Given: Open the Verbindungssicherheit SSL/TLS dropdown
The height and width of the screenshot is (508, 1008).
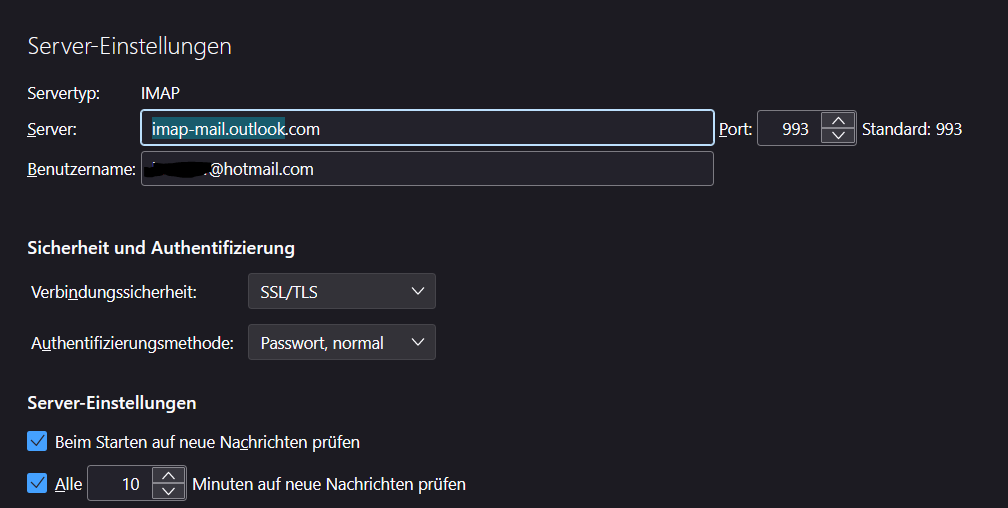Looking at the screenshot, I should [341, 292].
